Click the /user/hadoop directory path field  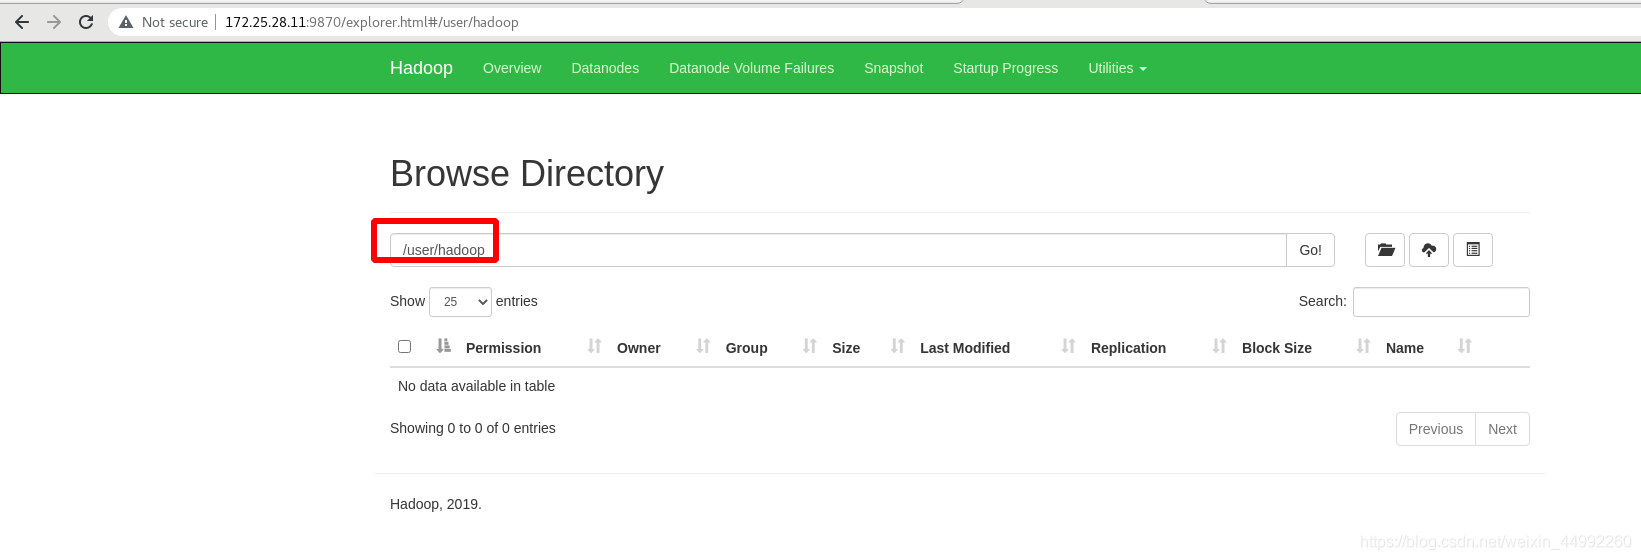[838, 250]
